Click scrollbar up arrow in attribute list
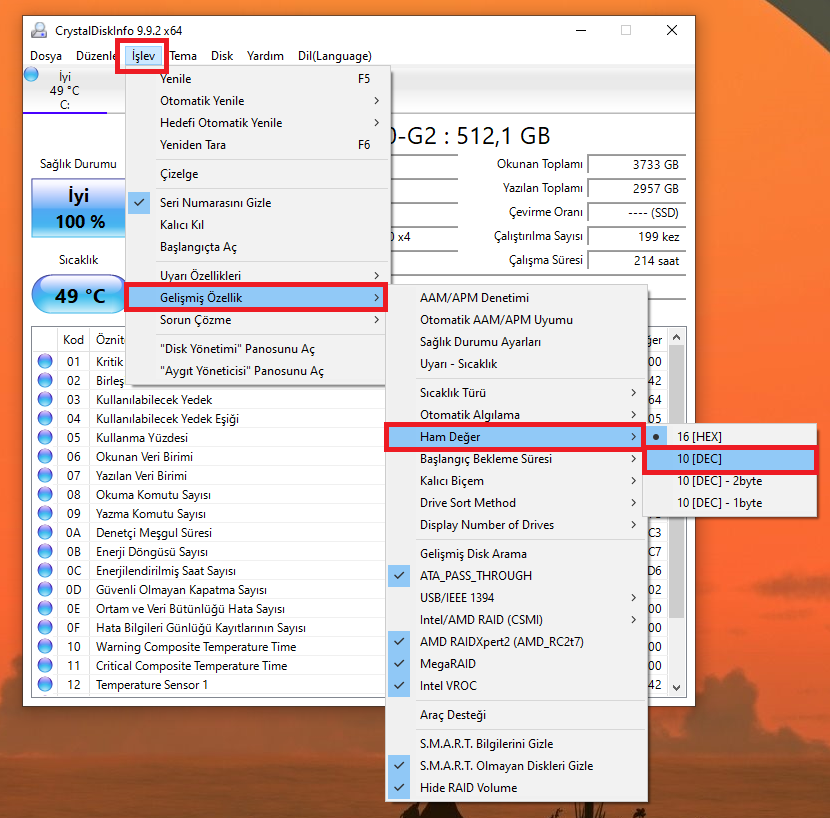 (676, 337)
